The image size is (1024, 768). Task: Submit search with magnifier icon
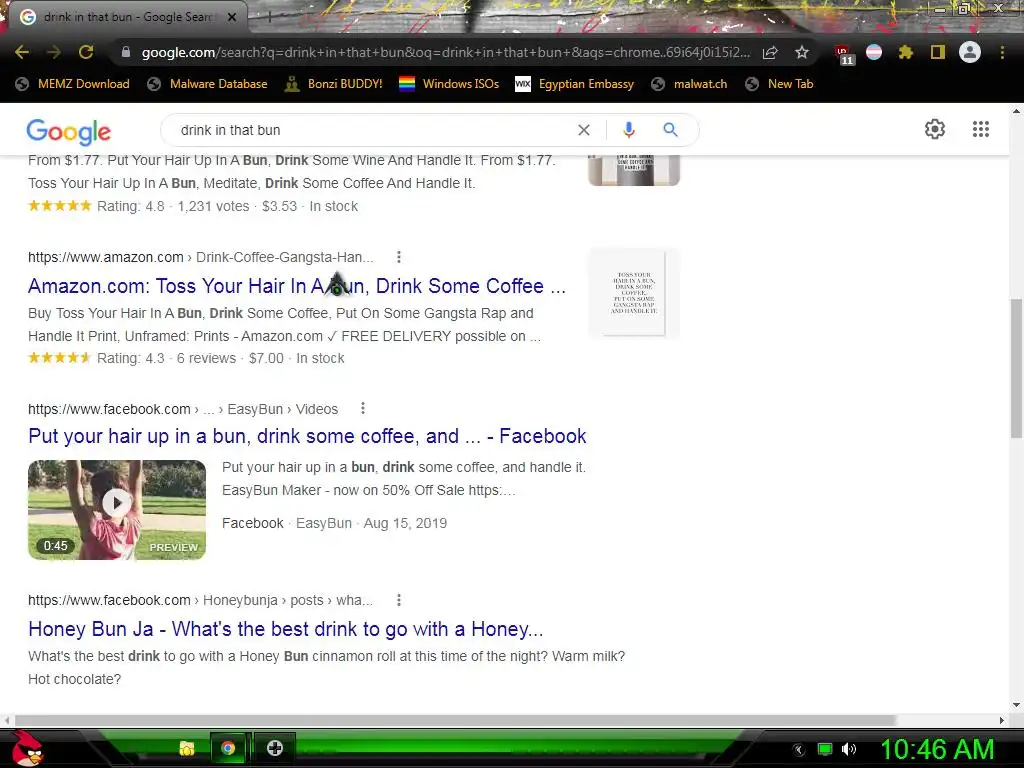[670, 130]
